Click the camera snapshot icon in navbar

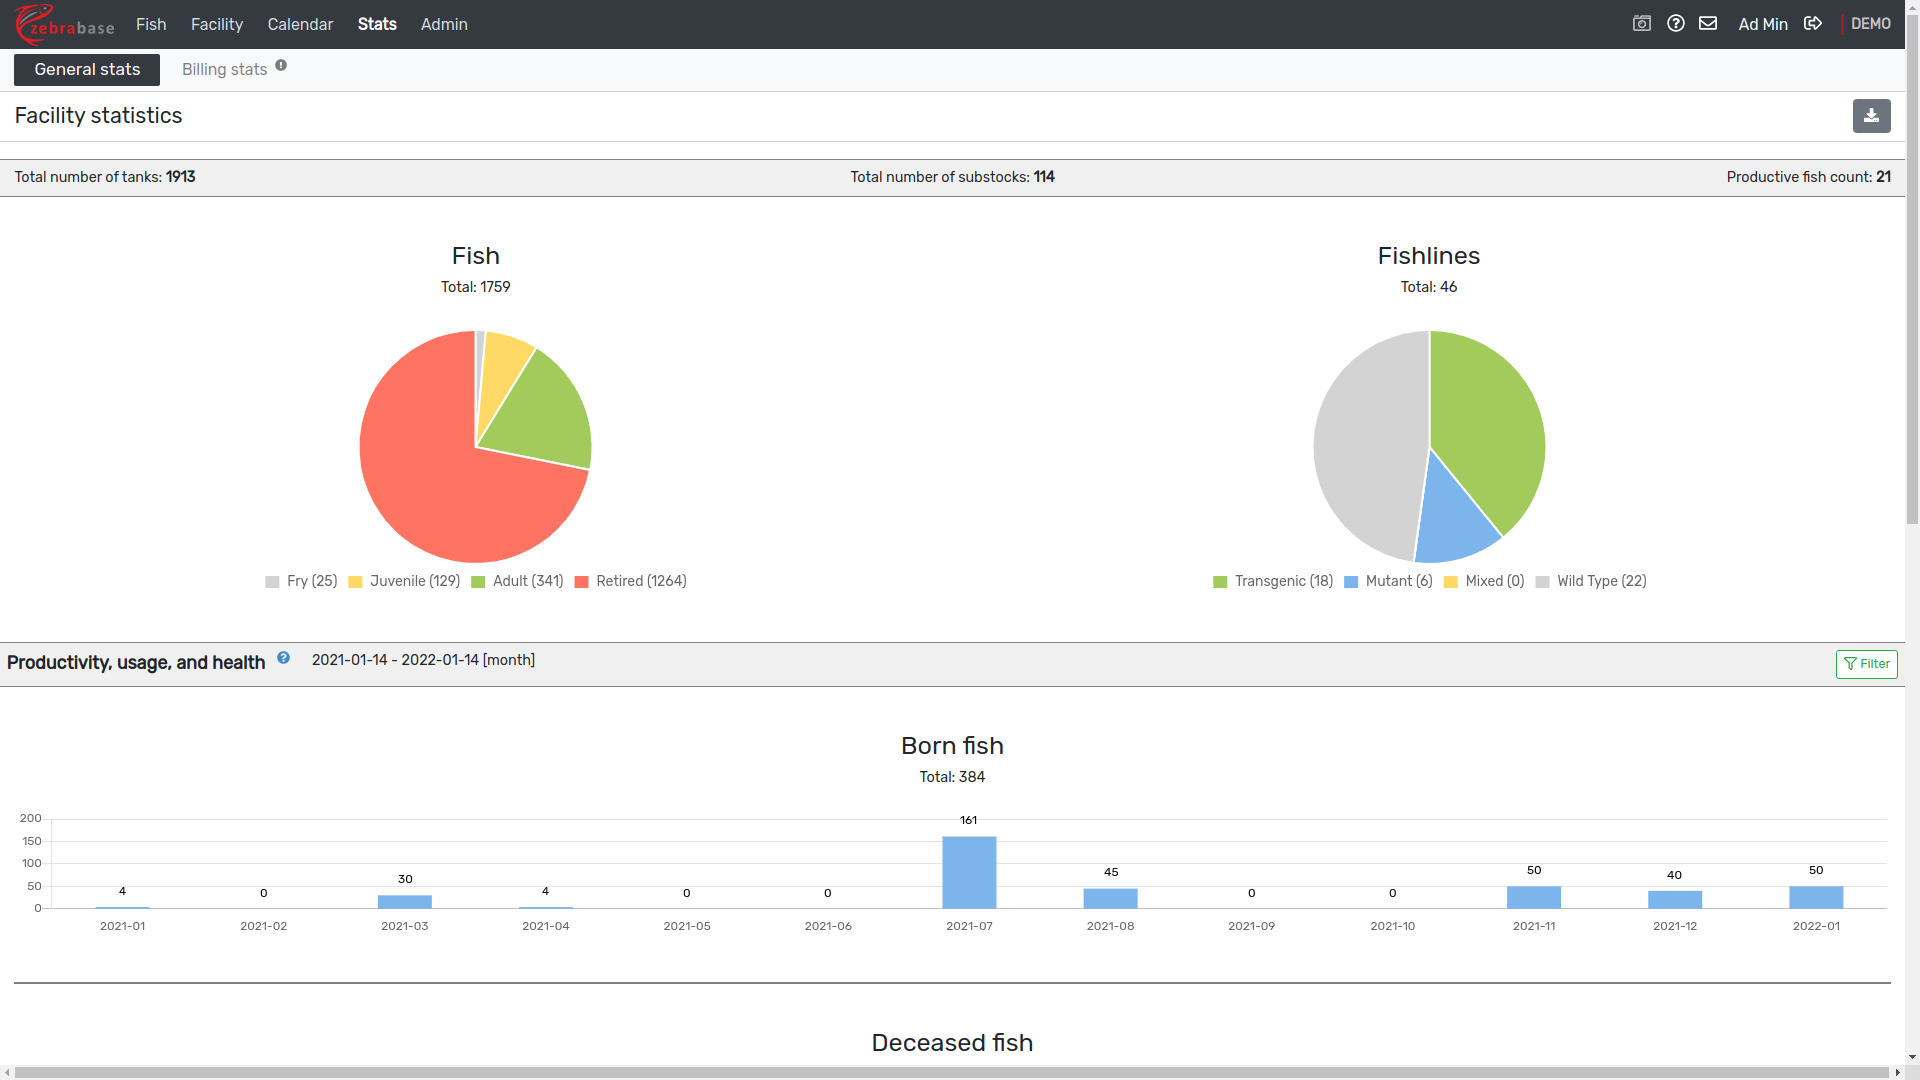point(1641,23)
